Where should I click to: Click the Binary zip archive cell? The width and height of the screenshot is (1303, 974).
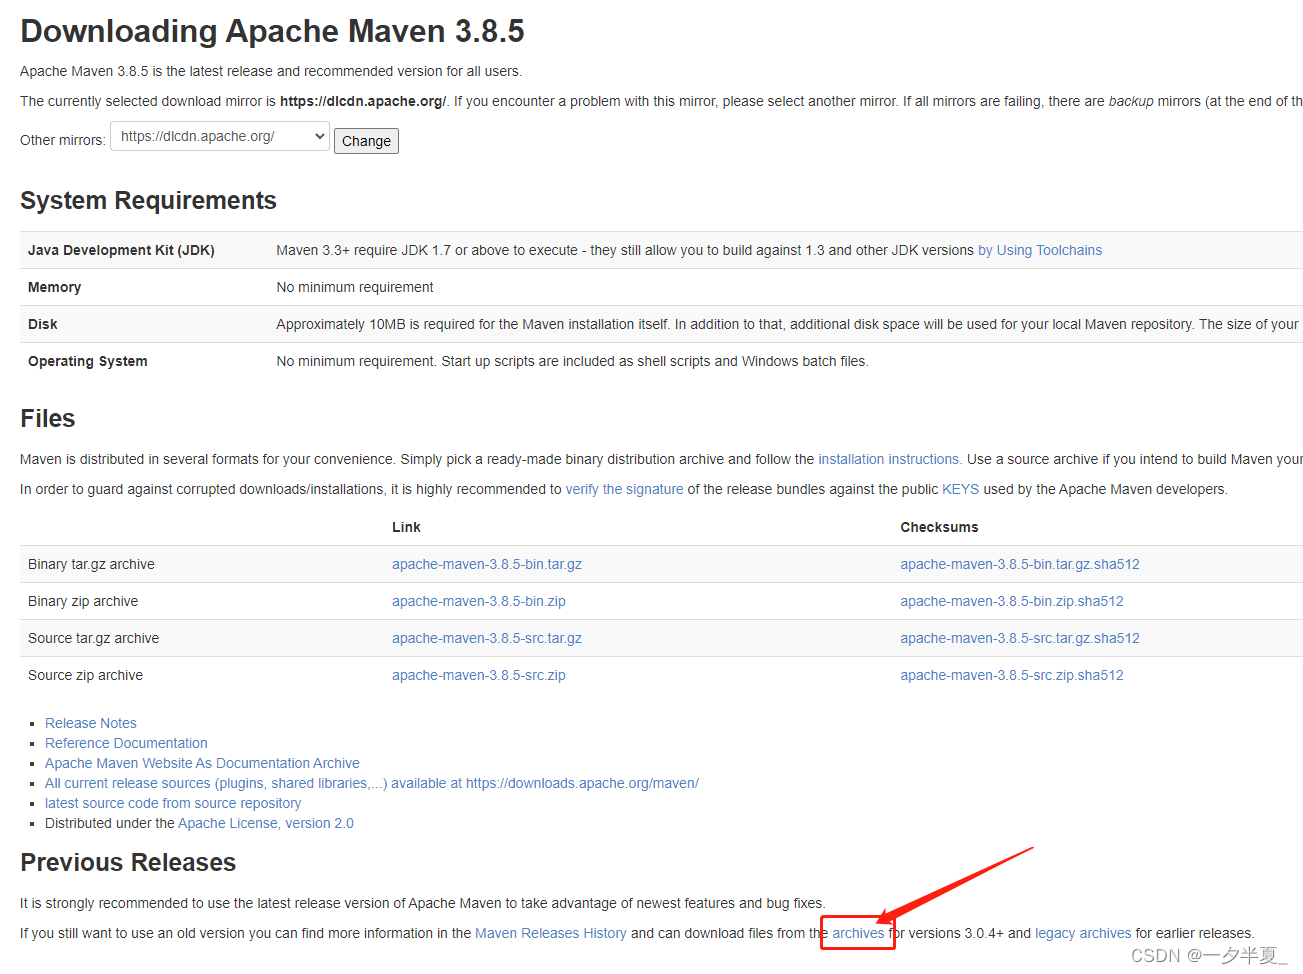pyautogui.click(x=83, y=601)
